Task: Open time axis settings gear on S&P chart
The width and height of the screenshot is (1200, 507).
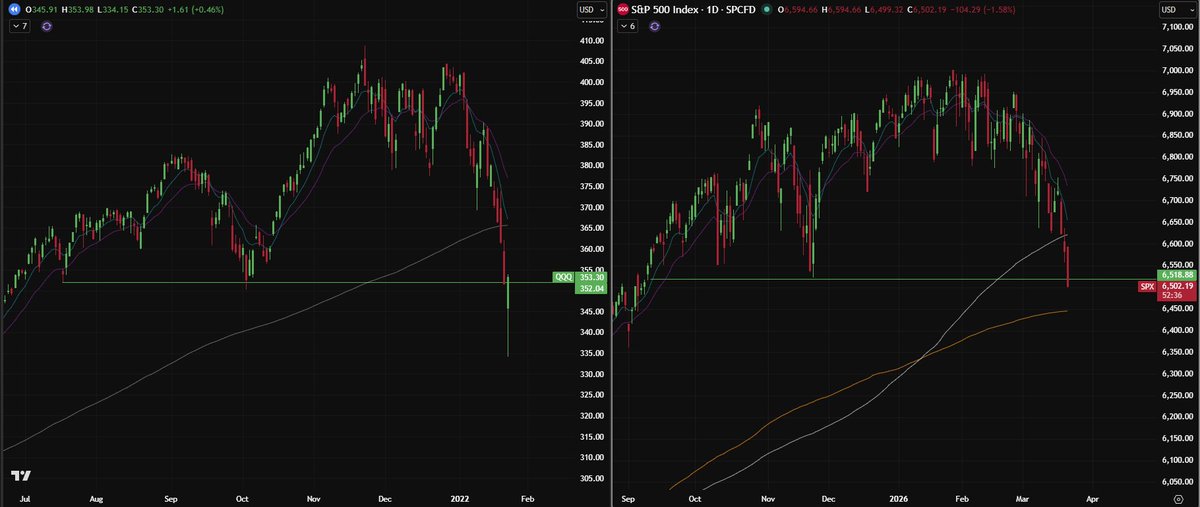Action: (x=1177, y=497)
